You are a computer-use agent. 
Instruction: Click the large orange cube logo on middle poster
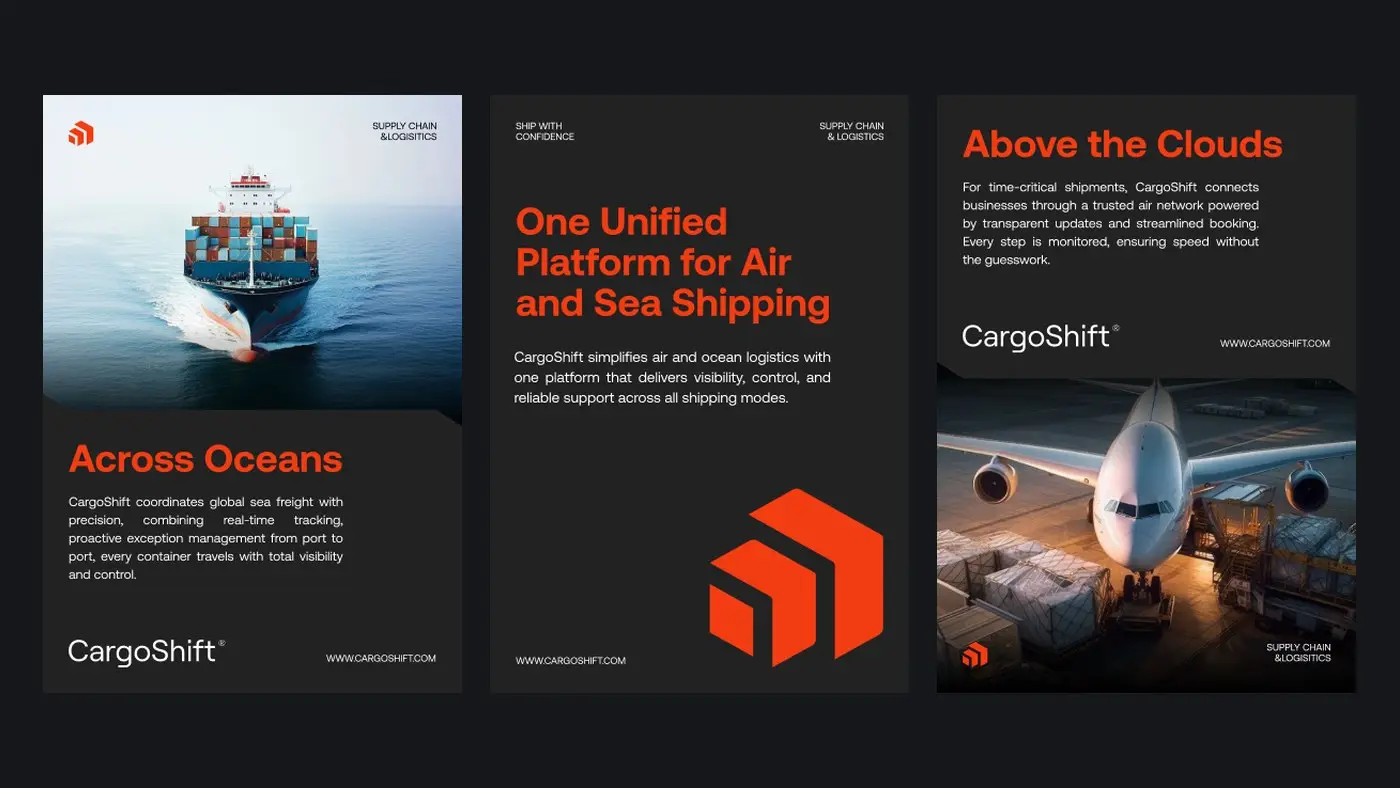pos(796,578)
